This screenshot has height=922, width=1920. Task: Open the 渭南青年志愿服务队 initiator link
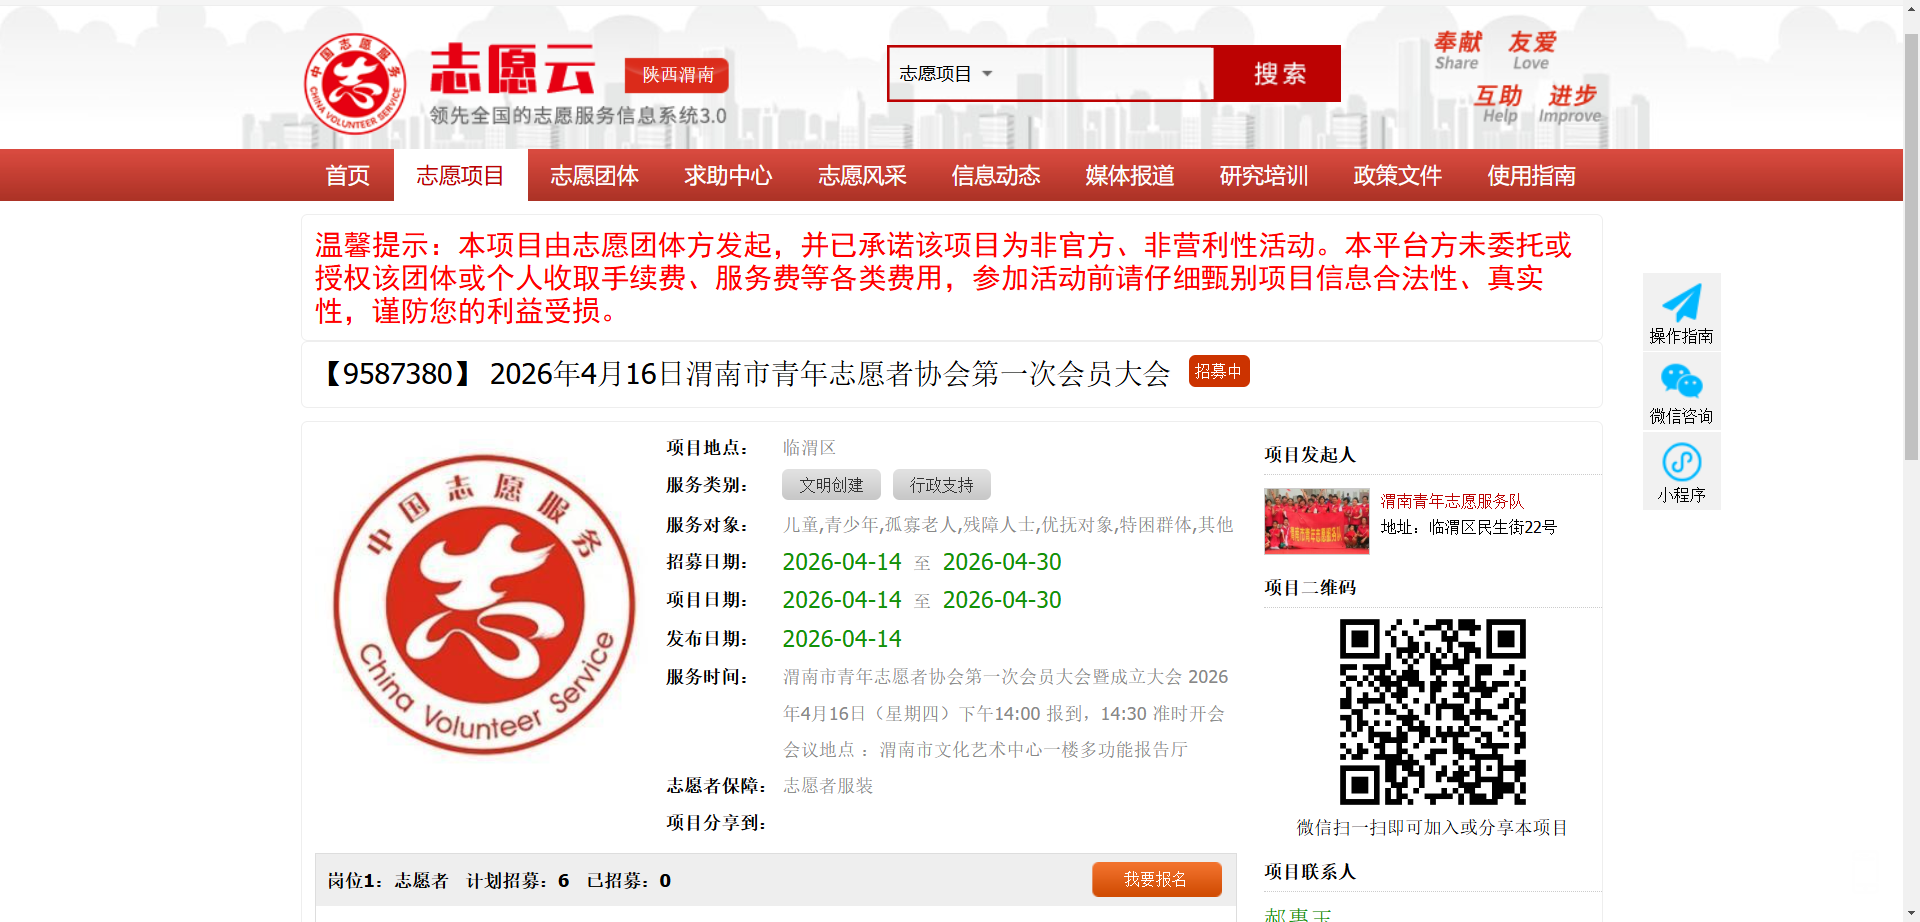tap(1451, 501)
